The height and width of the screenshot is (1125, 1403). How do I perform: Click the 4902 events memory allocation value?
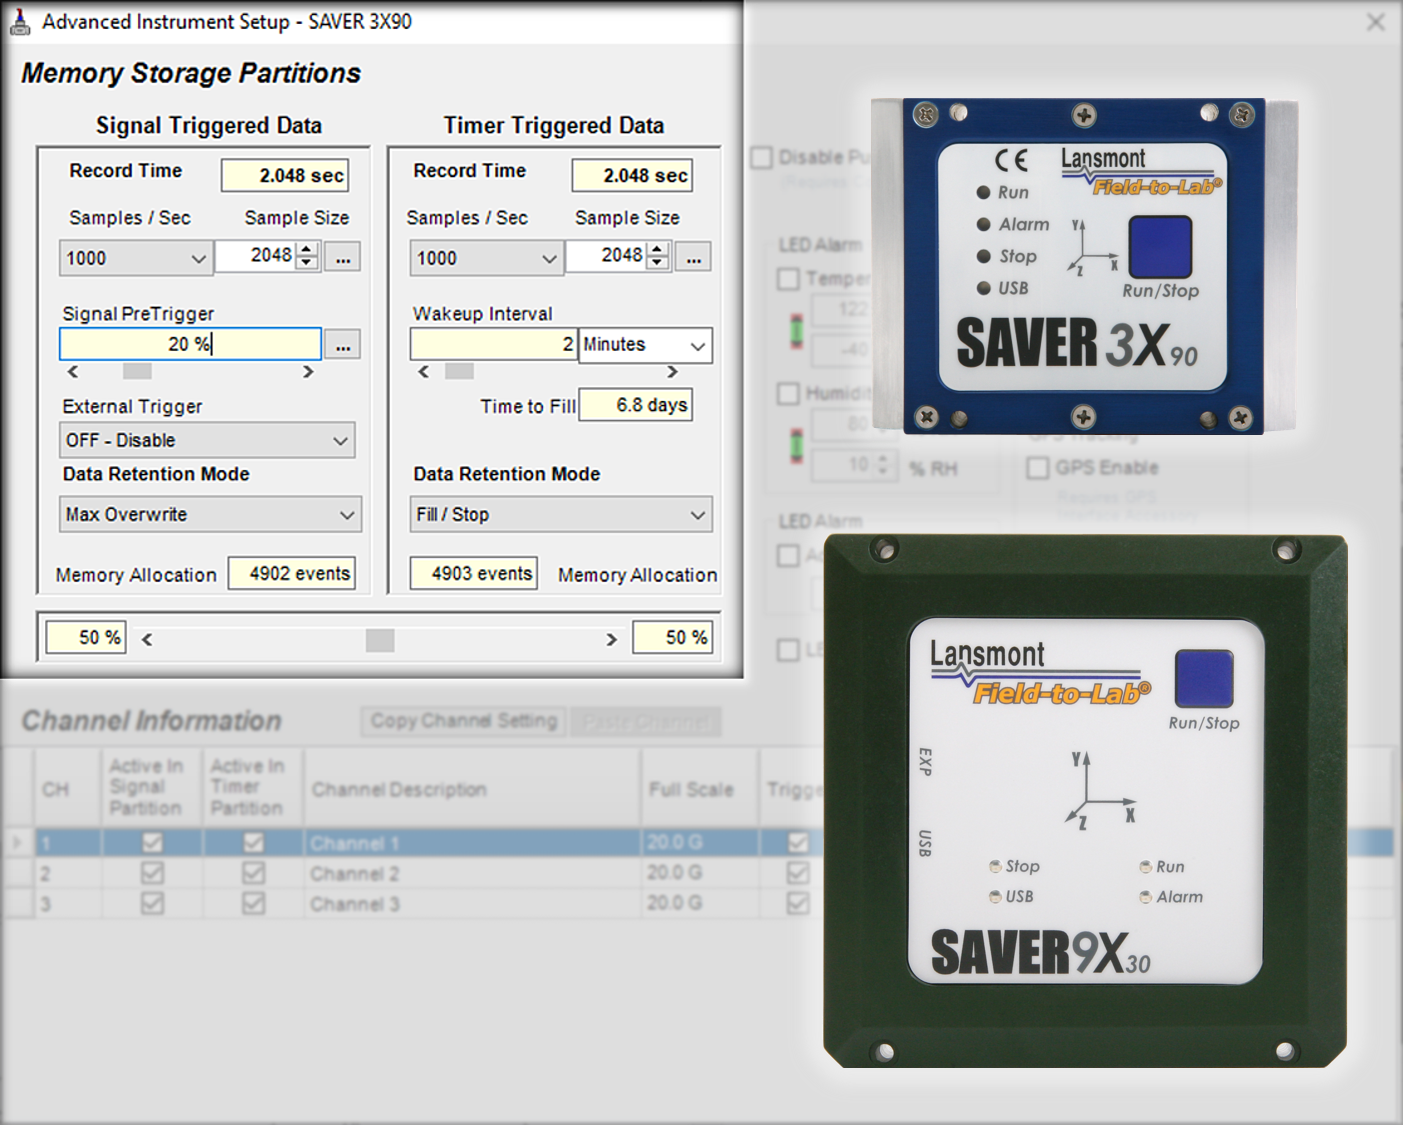(x=292, y=573)
